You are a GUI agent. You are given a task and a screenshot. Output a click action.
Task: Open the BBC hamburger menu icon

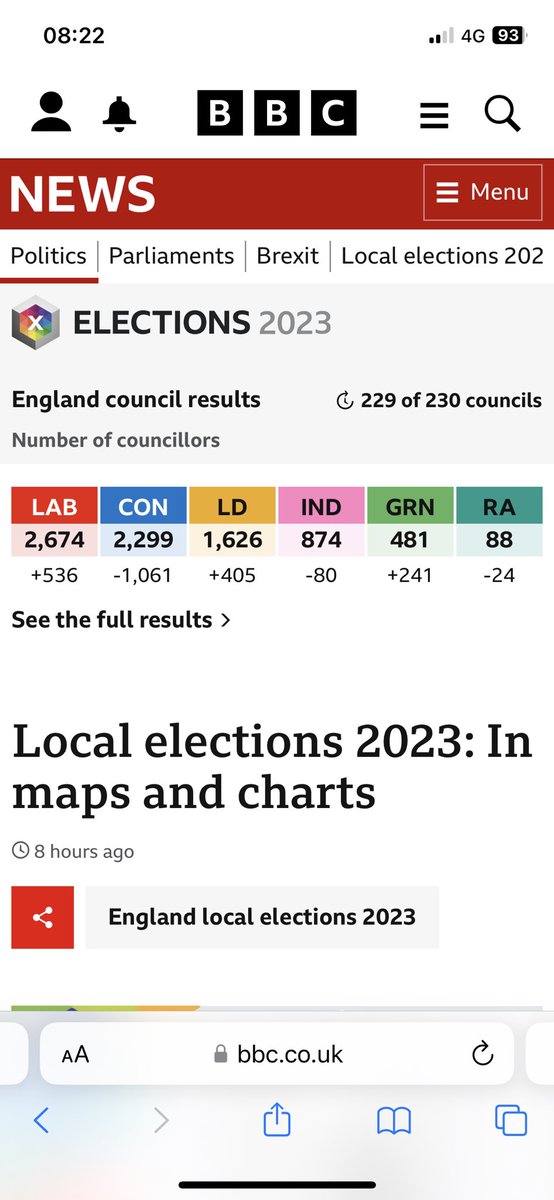434,113
